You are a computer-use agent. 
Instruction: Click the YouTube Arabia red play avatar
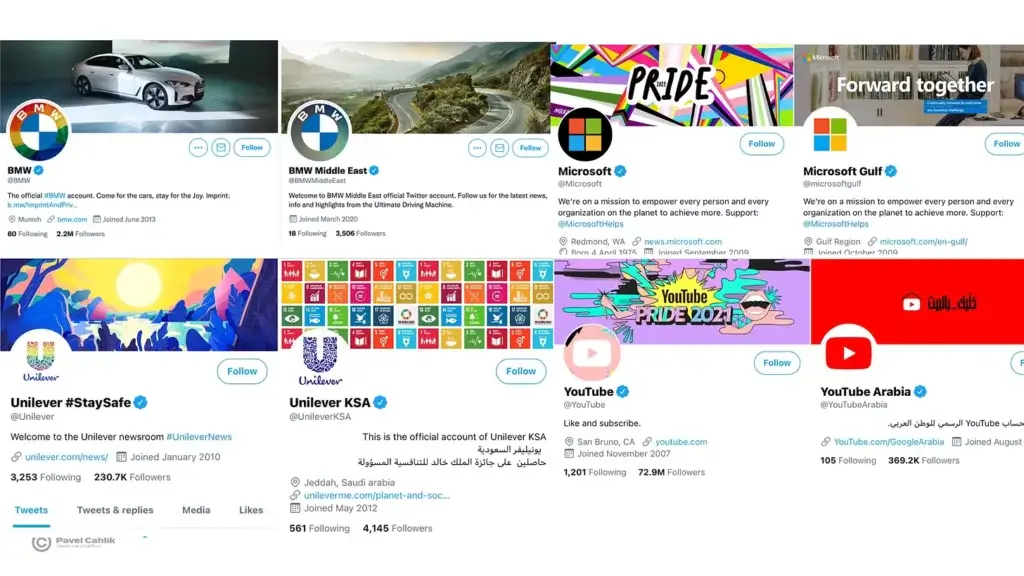(848, 353)
